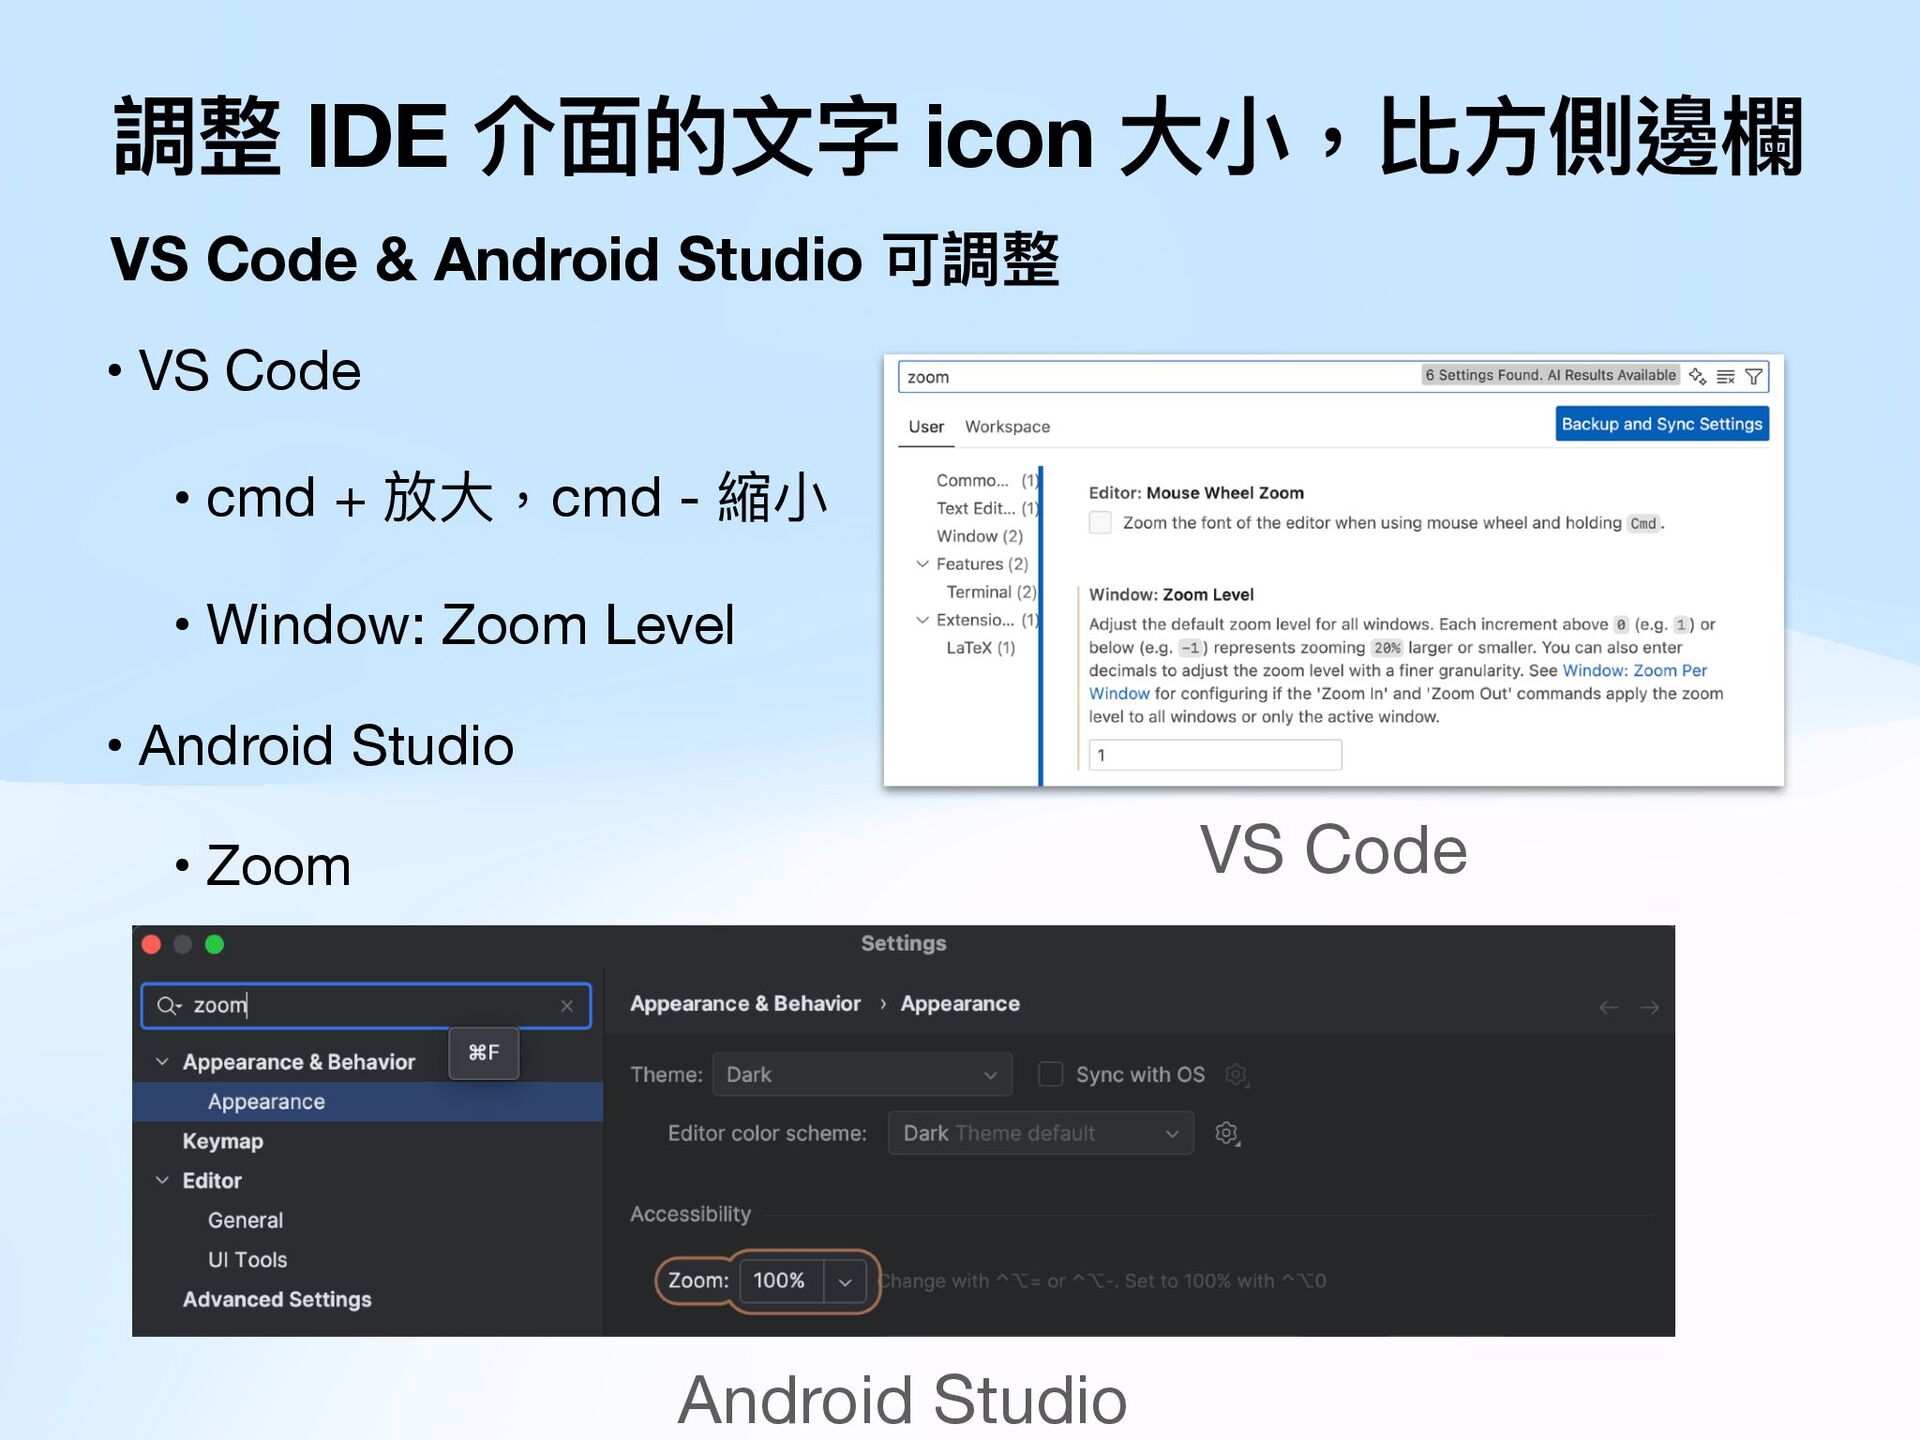The width and height of the screenshot is (1920, 1440).
Task: Click the Editor: Mouse Wheel Zoom setting title
Action: coord(1196,493)
